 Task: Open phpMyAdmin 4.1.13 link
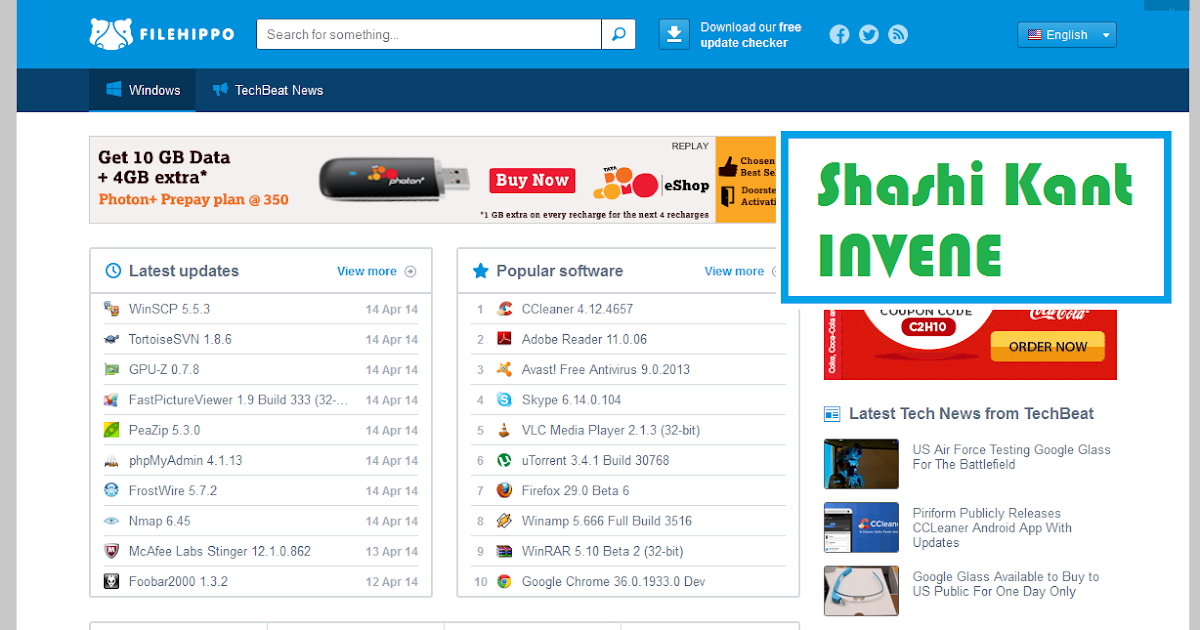coord(185,460)
